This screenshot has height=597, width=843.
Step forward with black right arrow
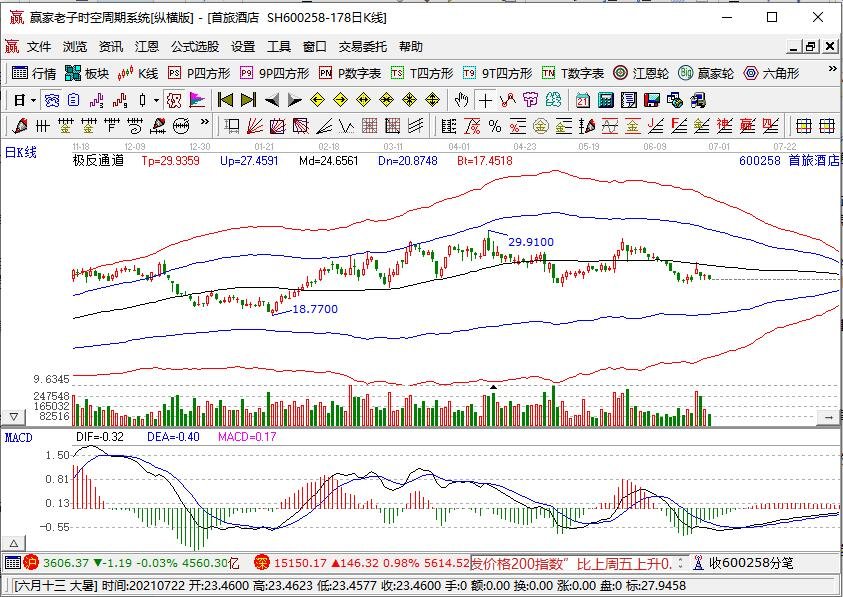click(295, 100)
